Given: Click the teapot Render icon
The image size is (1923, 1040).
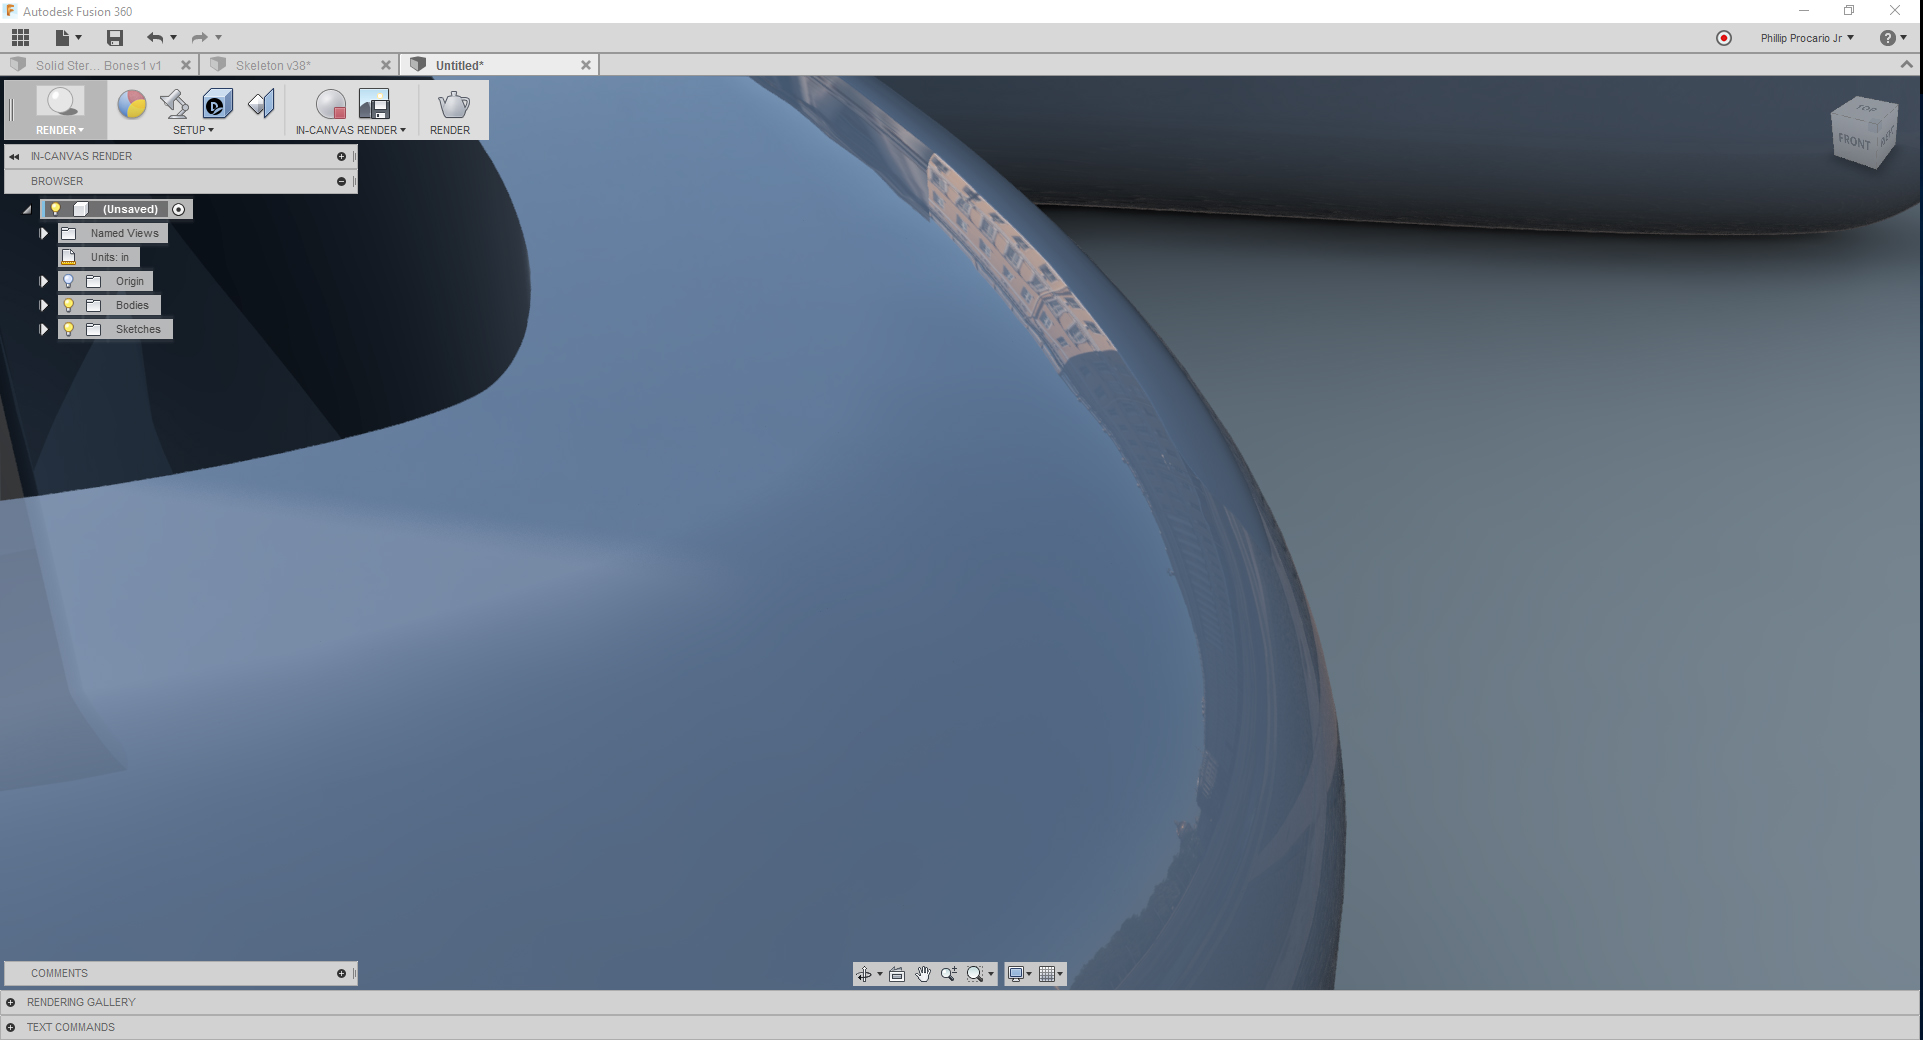Looking at the screenshot, I should [x=451, y=104].
